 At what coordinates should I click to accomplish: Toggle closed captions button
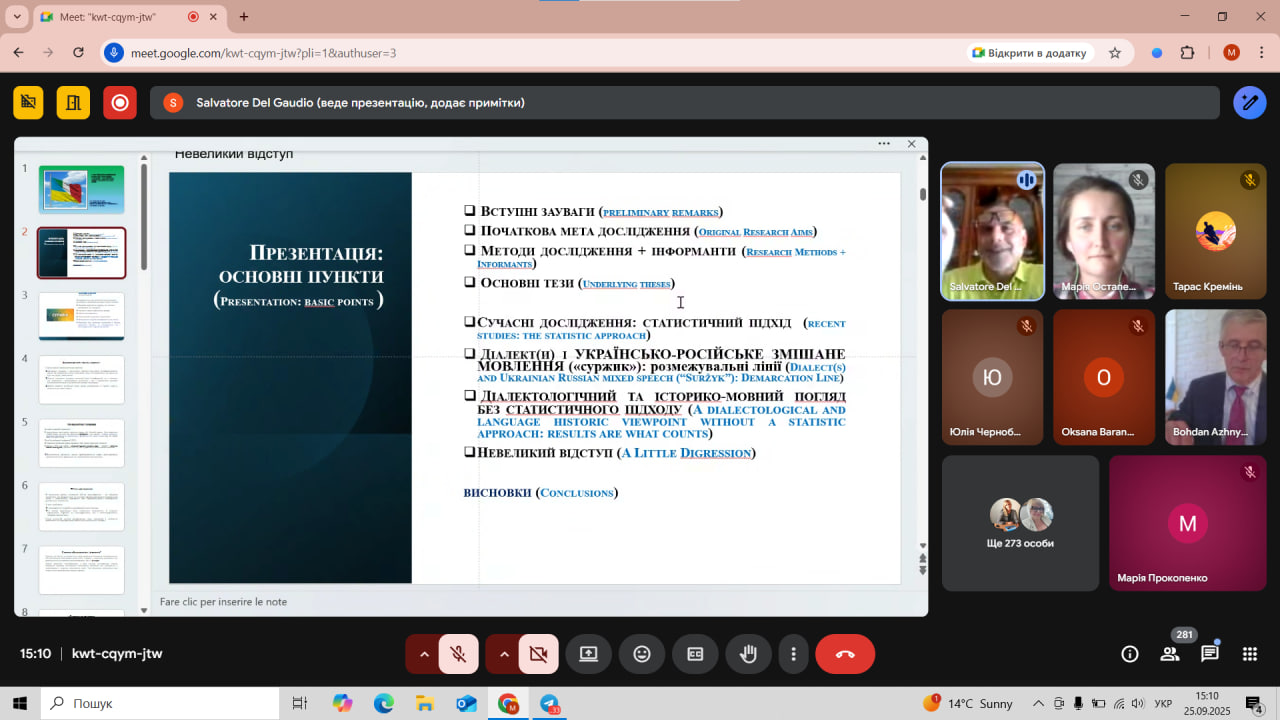click(695, 654)
